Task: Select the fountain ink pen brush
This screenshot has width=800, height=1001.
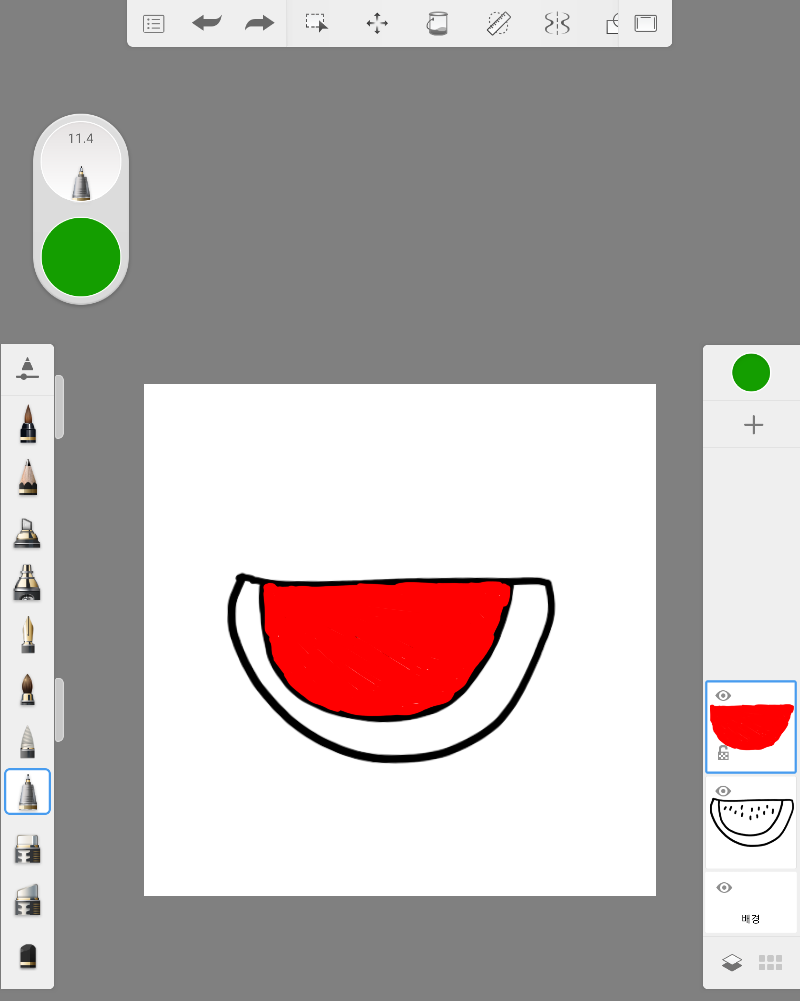Action: [x=27, y=635]
